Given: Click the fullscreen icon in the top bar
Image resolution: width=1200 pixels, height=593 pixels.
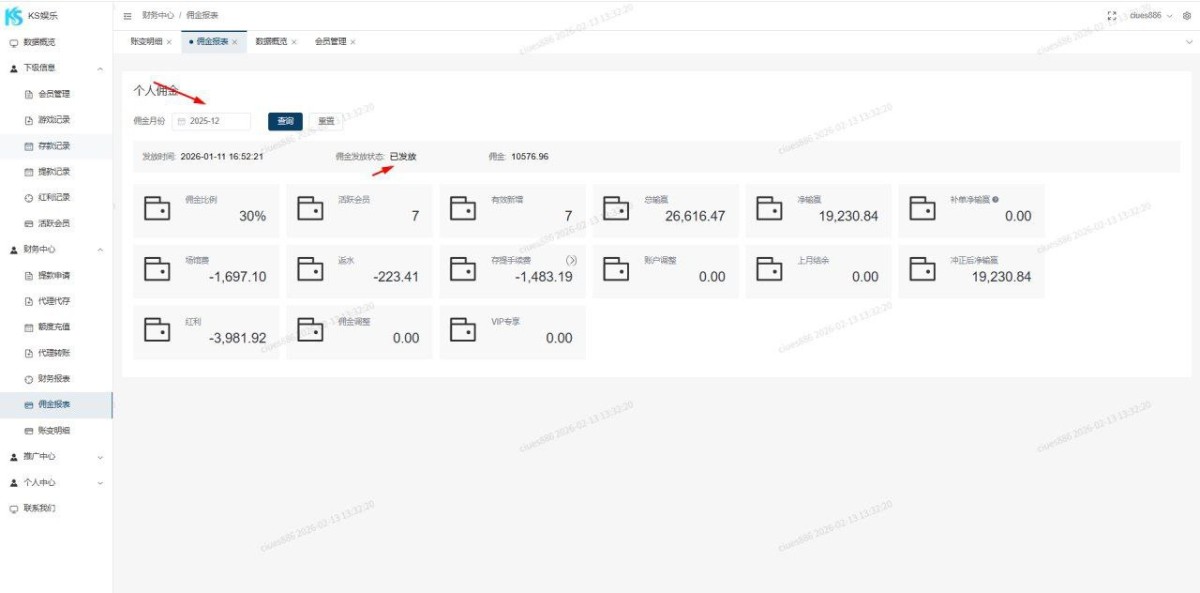Looking at the screenshot, I should [x=1112, y=16].
